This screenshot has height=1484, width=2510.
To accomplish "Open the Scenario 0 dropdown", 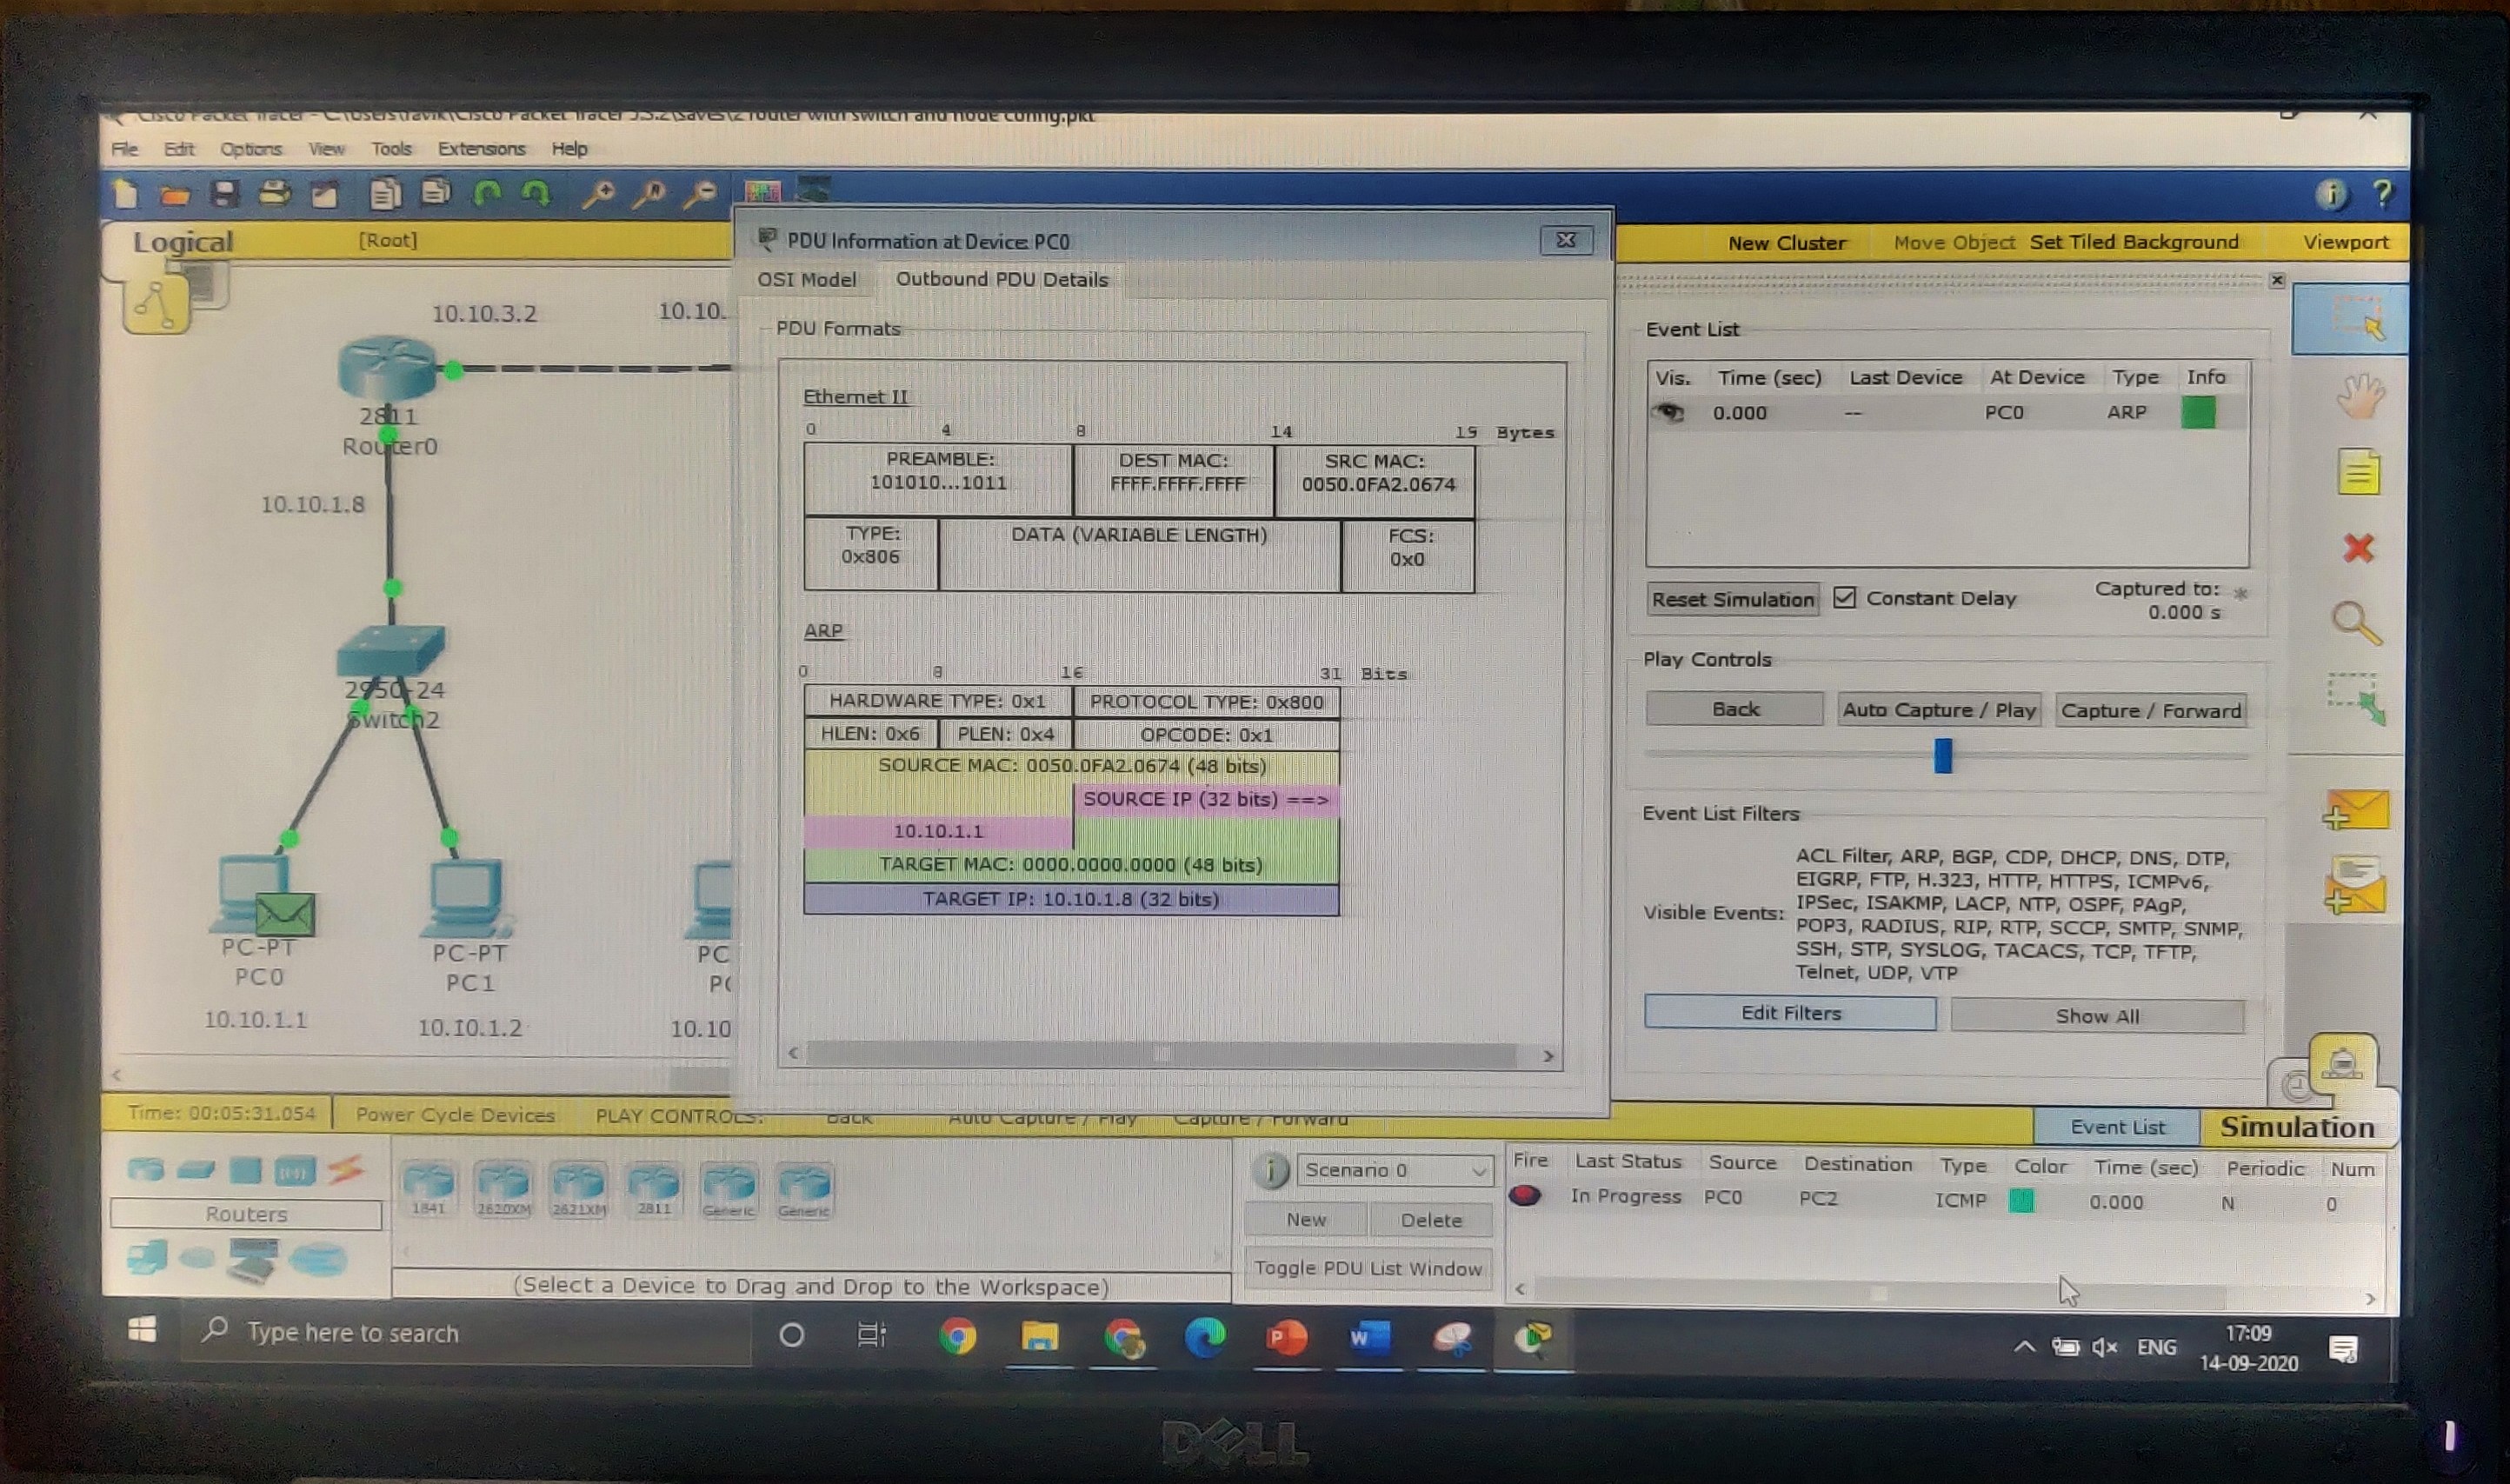I will tap(1394, 1170).
